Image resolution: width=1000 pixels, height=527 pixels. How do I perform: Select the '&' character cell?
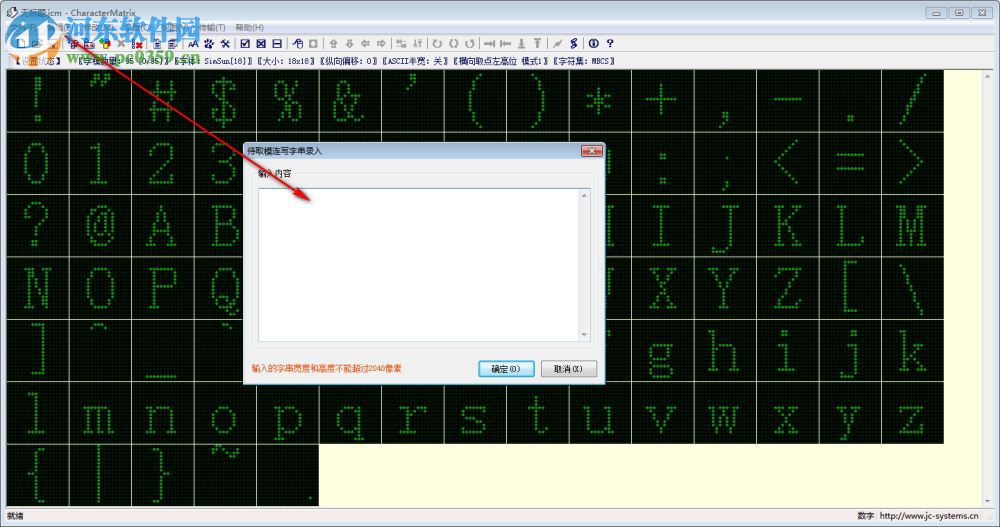(x=350, y=100)
